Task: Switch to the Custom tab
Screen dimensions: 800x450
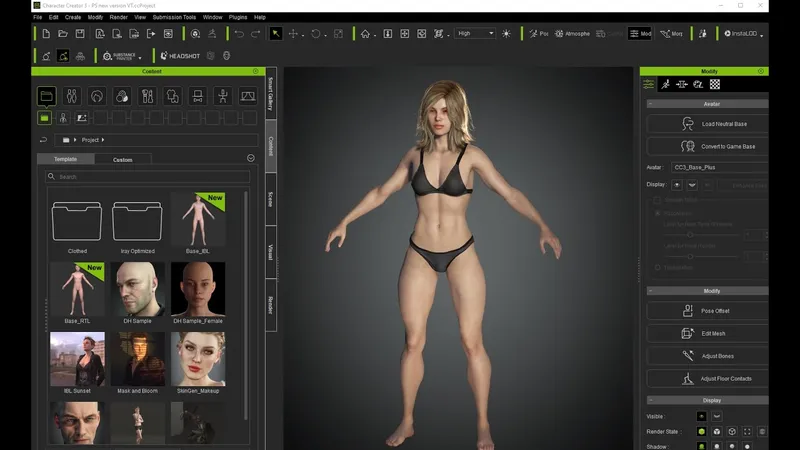Action: click(122, 160)
